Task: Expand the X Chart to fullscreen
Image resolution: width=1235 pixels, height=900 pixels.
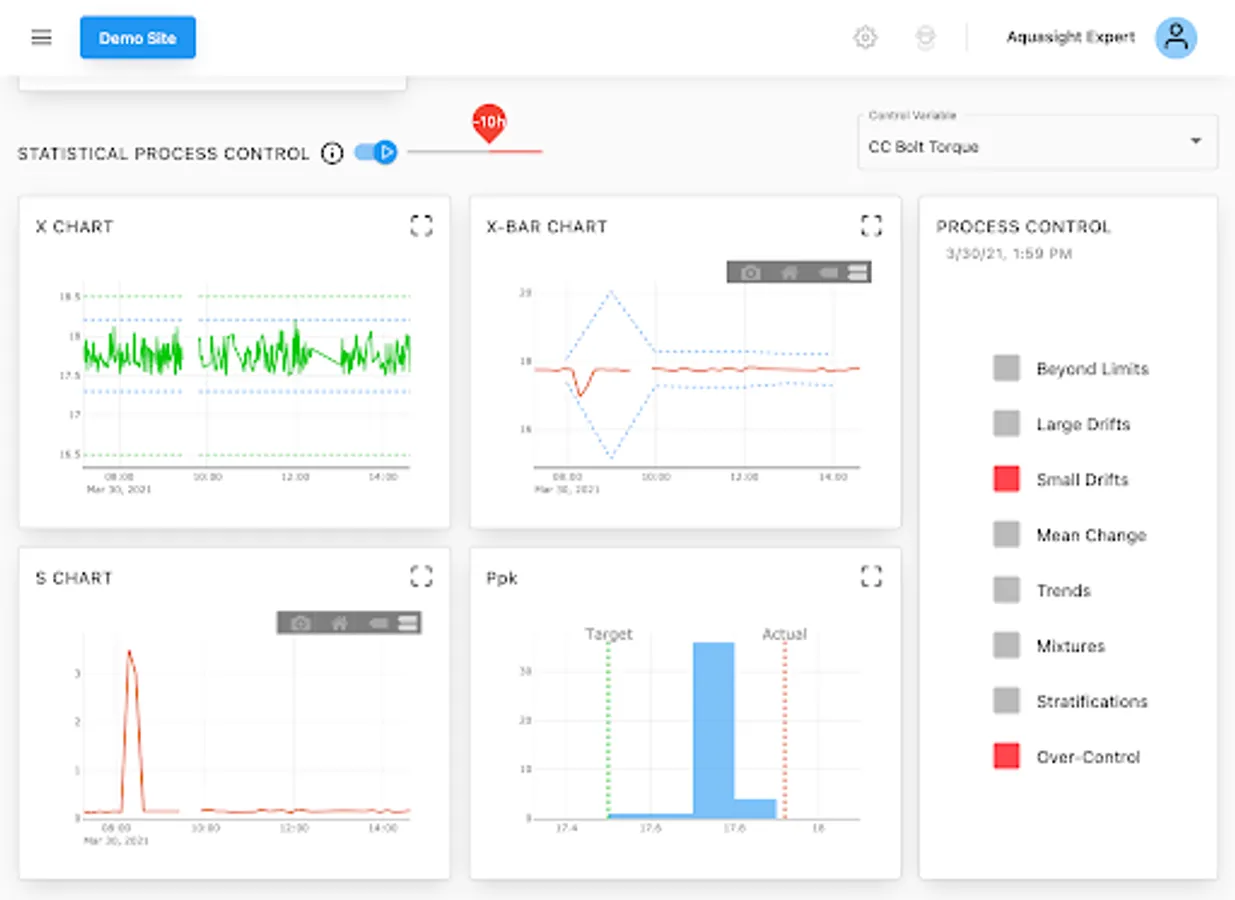Action: pyautogui.click(x=421, y=226)
